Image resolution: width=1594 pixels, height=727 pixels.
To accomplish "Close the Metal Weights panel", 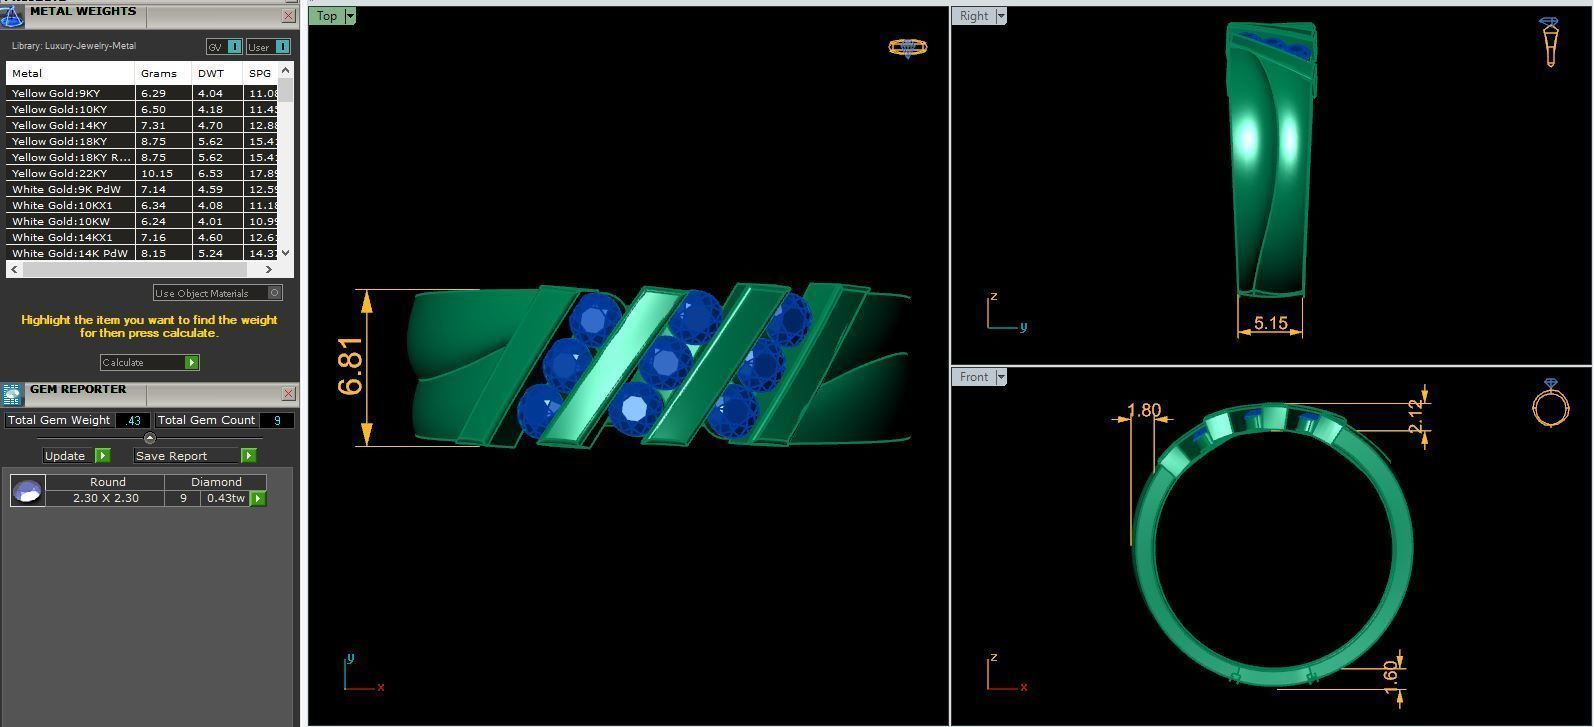I will [289, 16].
